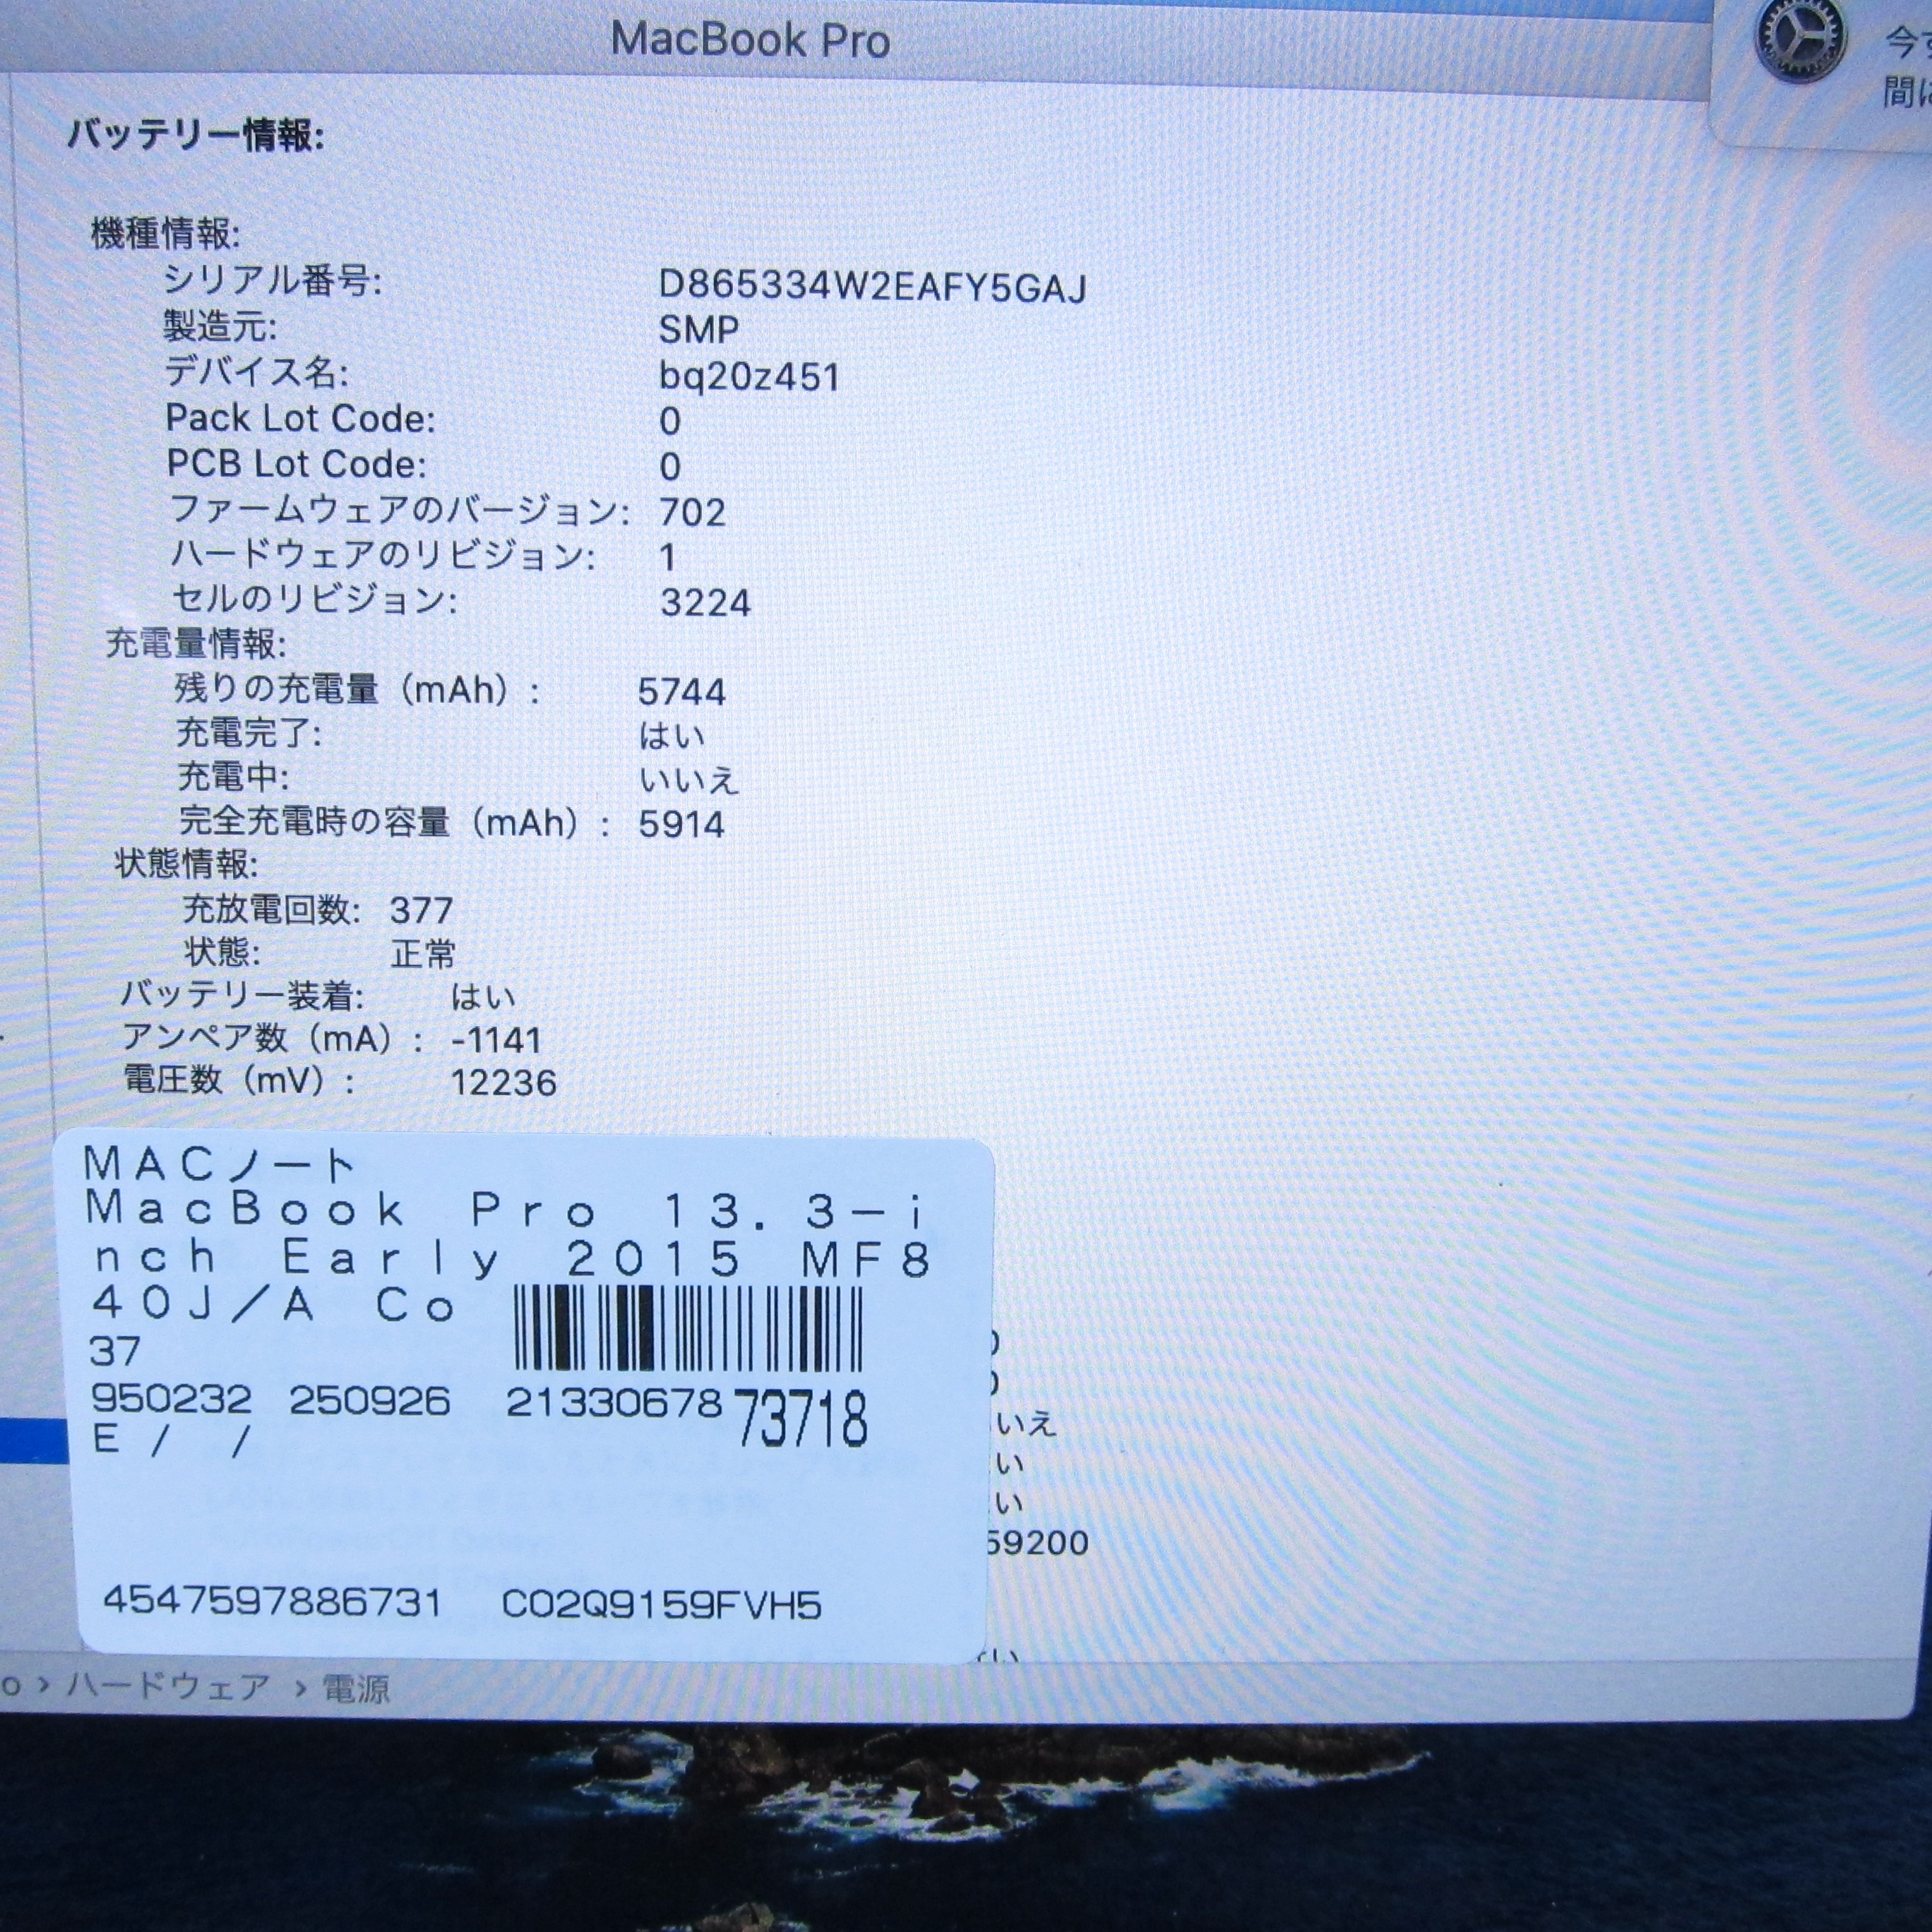Image resolution: width=1932 pixels, height=1932 pixels.
Task: Click the amperage value -1141
Action: (496, 1040)
